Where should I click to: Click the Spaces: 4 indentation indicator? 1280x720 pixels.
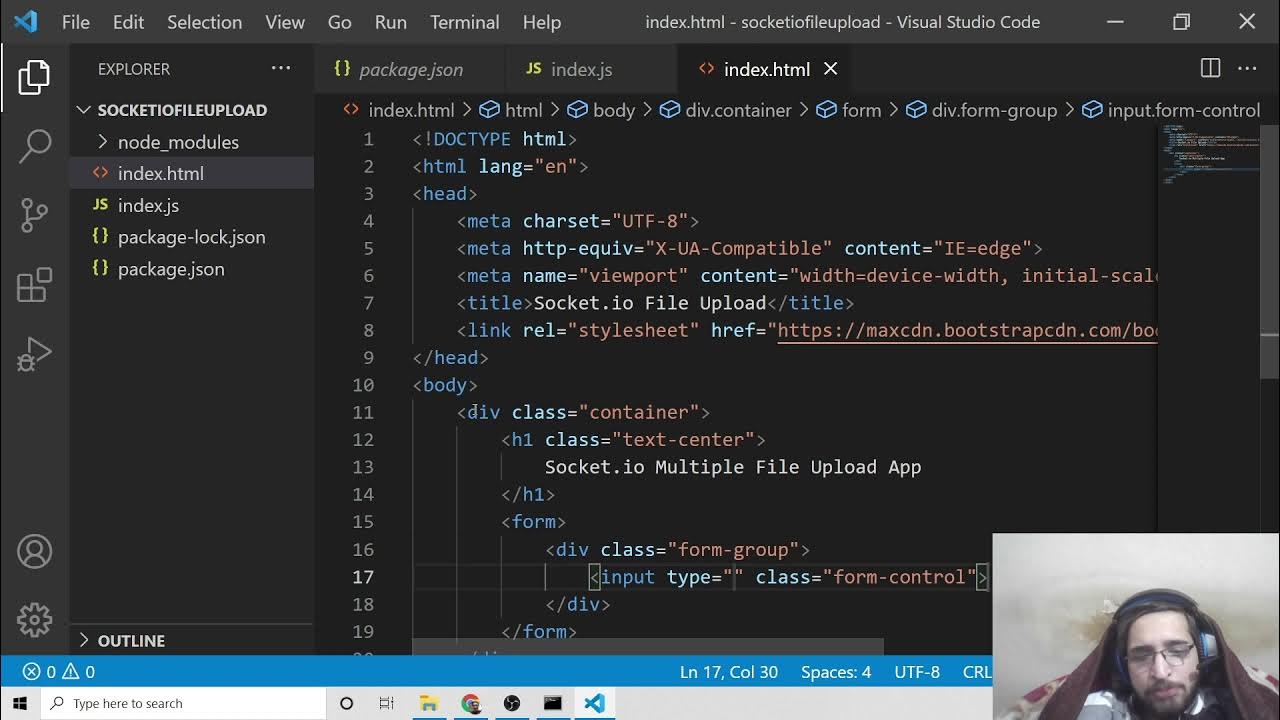coord(835,672)
